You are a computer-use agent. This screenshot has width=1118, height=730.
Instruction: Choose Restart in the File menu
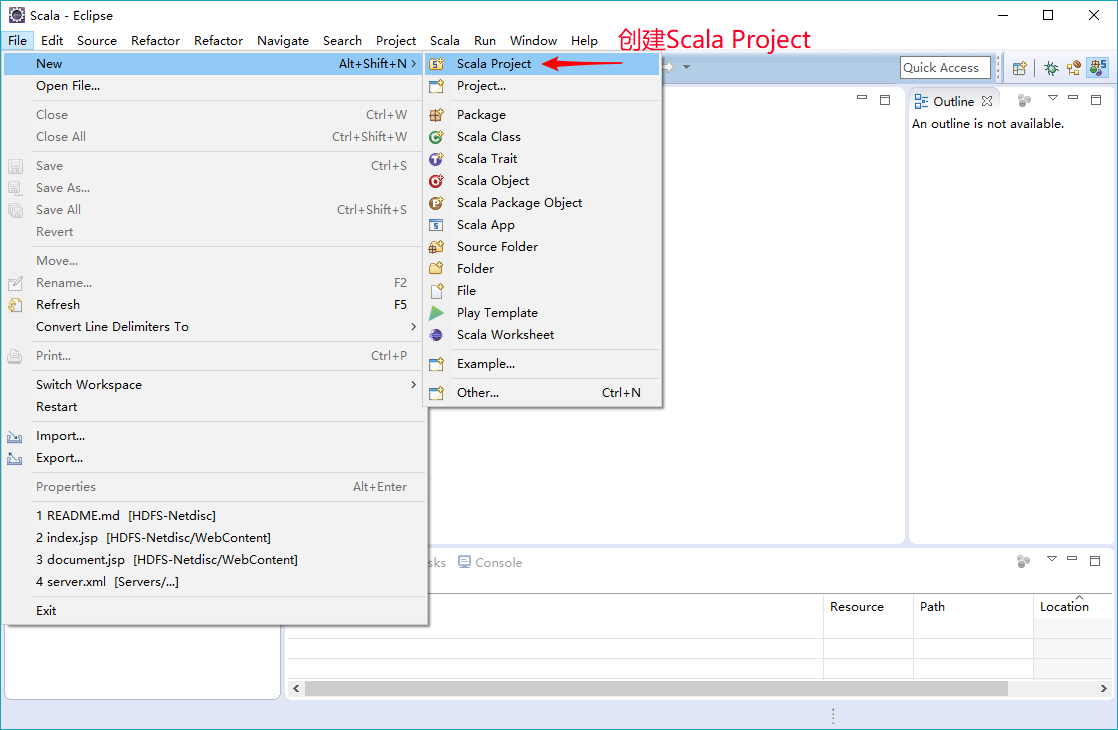(214, 406)
